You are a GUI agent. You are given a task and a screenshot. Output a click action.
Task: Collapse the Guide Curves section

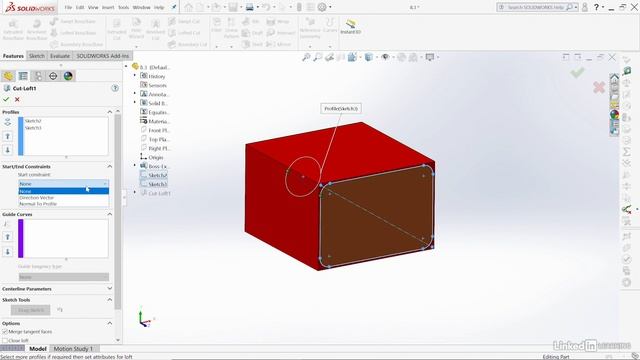pyautogui.click(x=109, y=214)
